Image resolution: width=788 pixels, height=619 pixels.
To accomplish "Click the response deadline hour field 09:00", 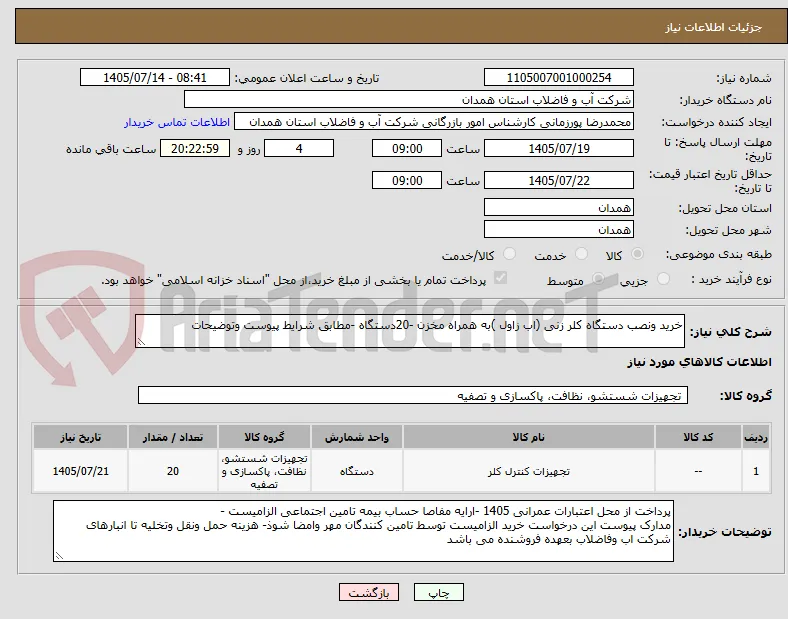I will (x=407, y=149).
